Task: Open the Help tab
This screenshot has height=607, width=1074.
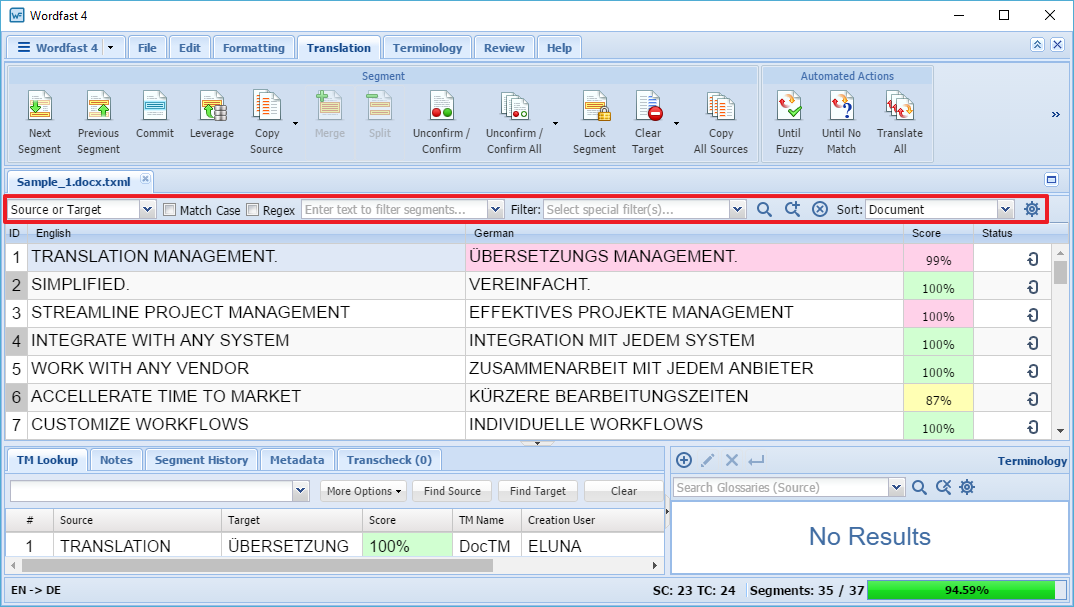Action: click(x=559, y=48)
